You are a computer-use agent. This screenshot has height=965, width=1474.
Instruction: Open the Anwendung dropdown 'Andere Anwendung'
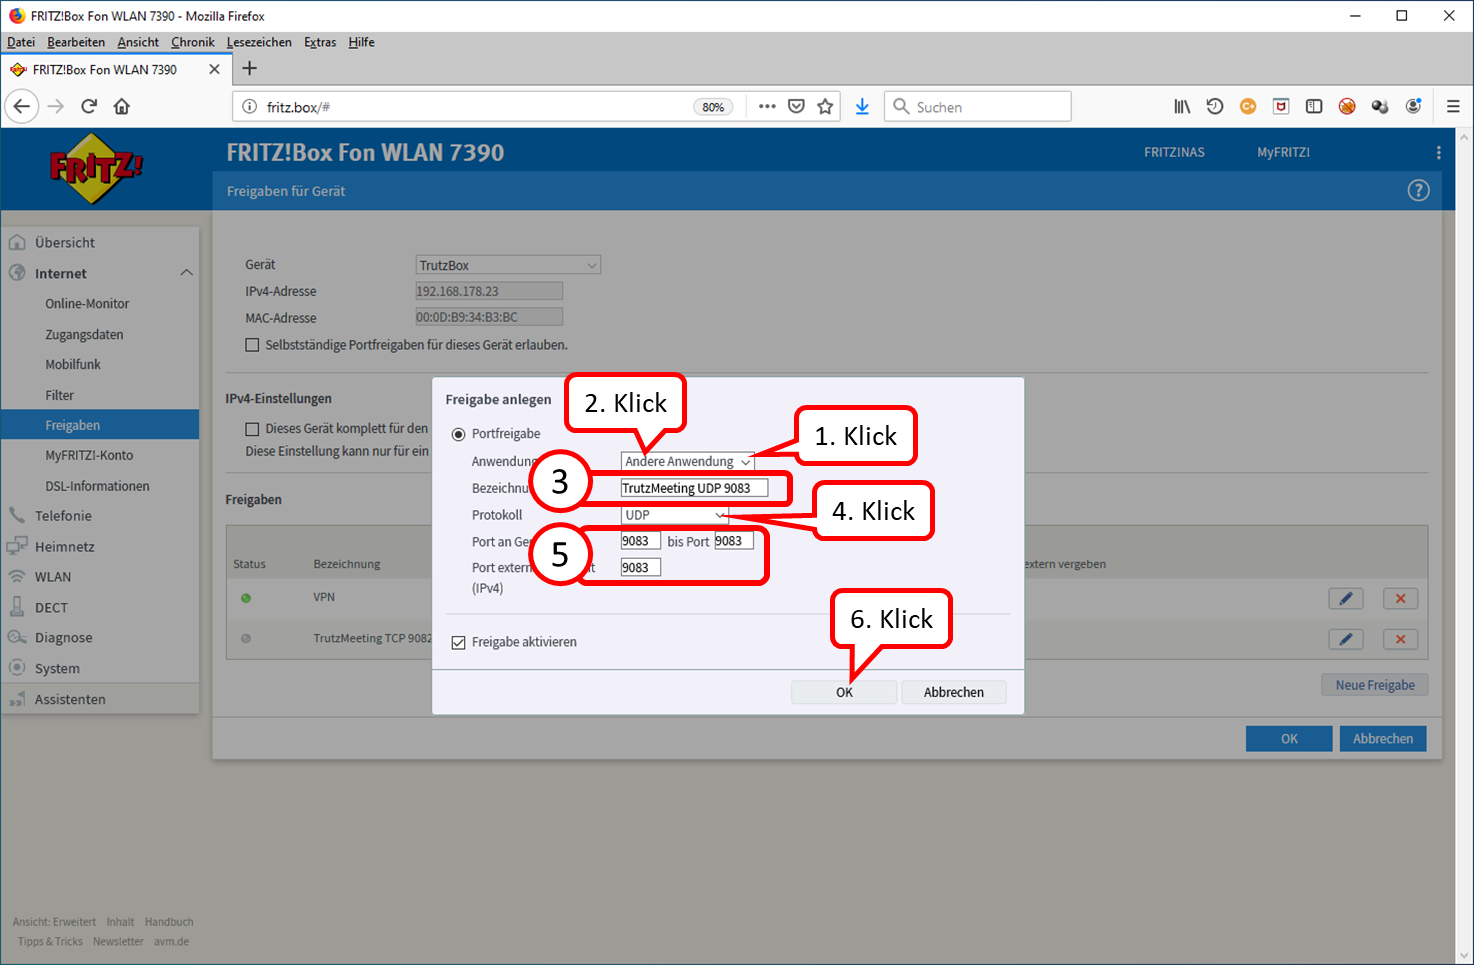point(687,461)
